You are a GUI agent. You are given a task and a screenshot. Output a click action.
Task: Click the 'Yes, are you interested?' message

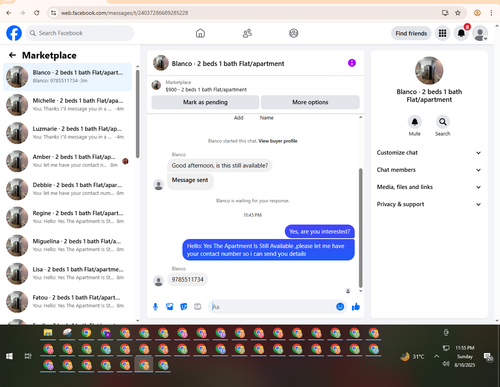(320, 231)
